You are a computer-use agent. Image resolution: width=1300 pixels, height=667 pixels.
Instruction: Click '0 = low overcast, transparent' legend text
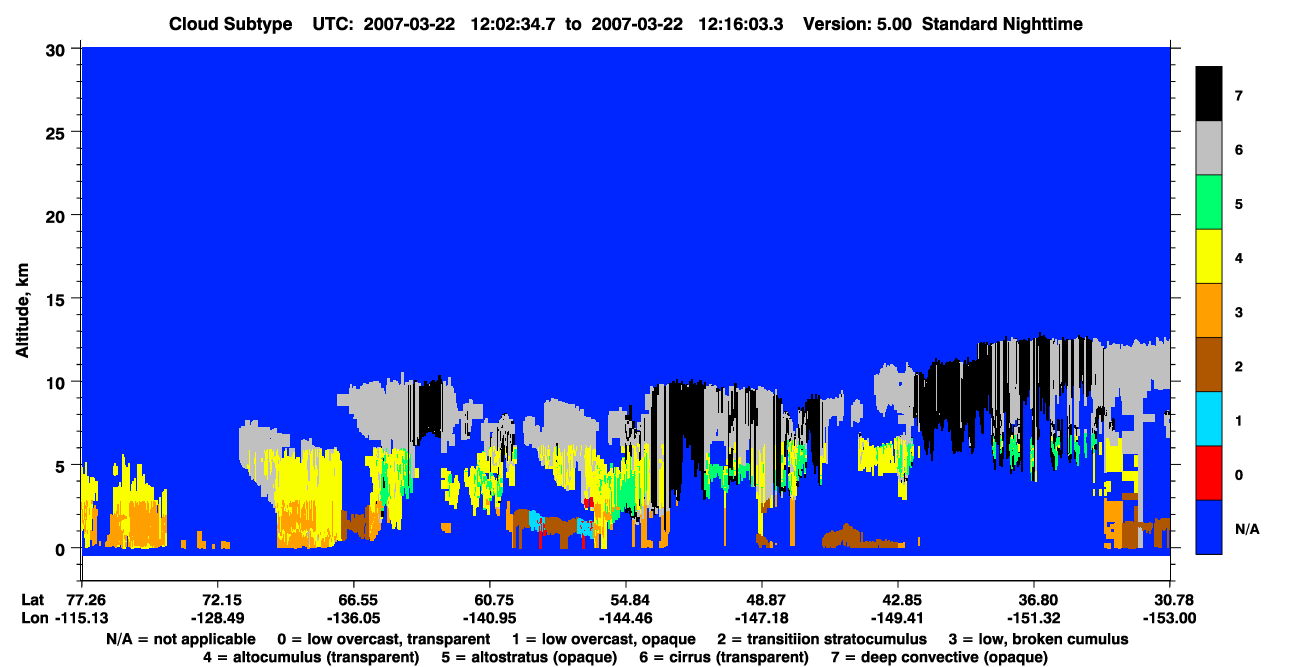tap(383, 638)
